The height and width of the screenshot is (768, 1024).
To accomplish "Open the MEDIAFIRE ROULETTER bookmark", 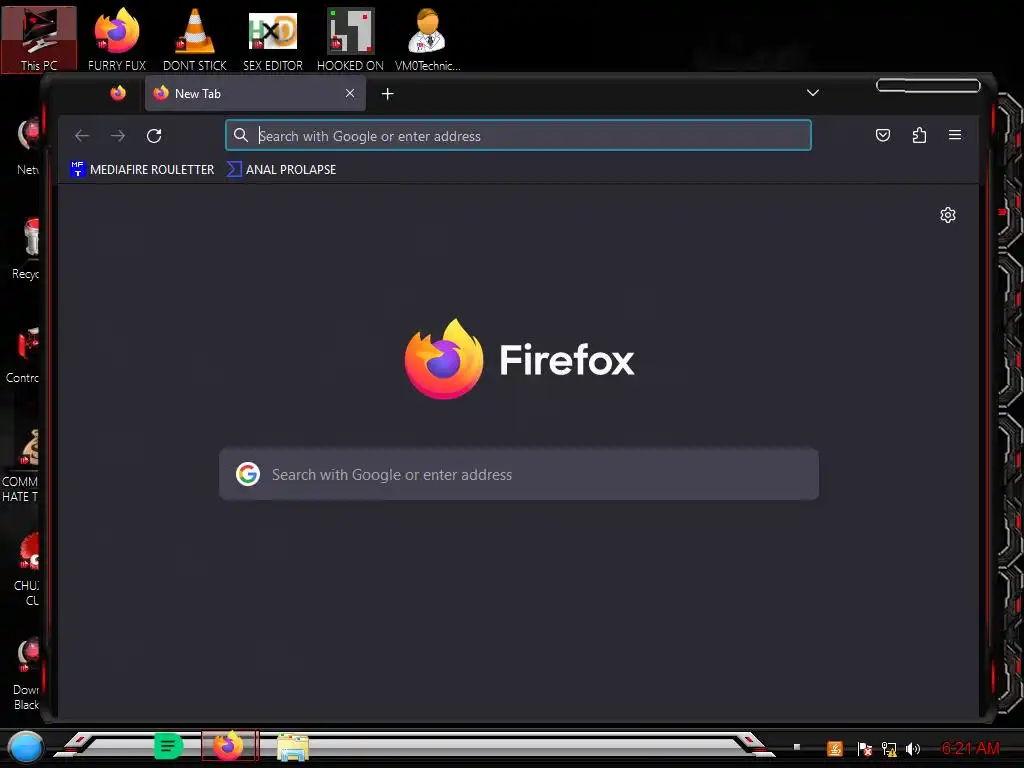I will [x=142, y=169].
